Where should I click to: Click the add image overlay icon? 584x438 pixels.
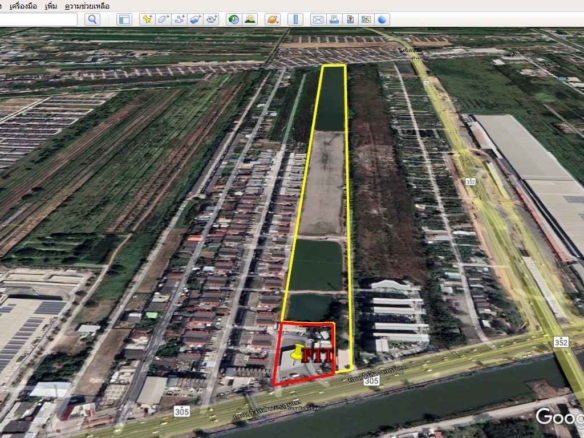tap(196, 19)
